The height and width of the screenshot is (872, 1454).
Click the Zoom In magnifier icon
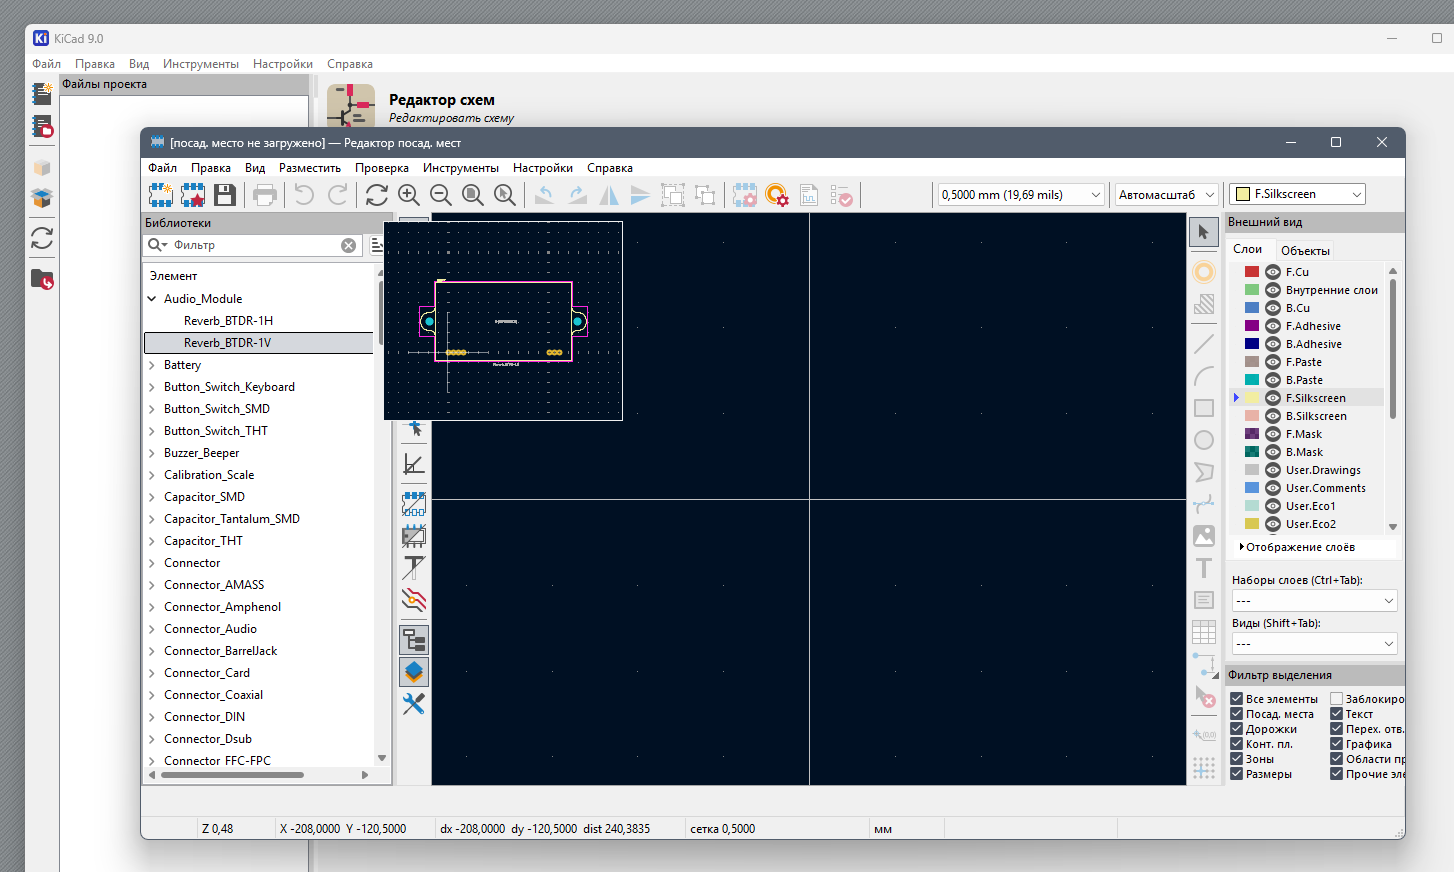[409, 195]
